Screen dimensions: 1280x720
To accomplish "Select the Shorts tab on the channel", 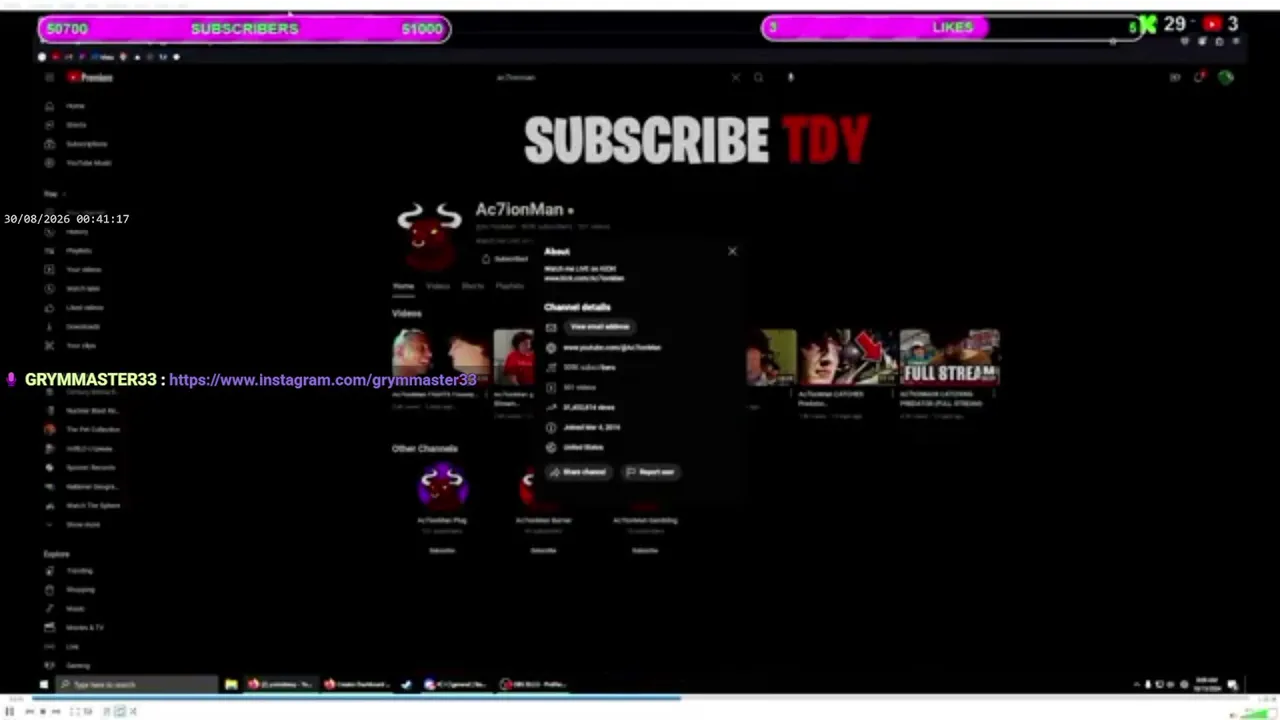I will coord(473,286).
